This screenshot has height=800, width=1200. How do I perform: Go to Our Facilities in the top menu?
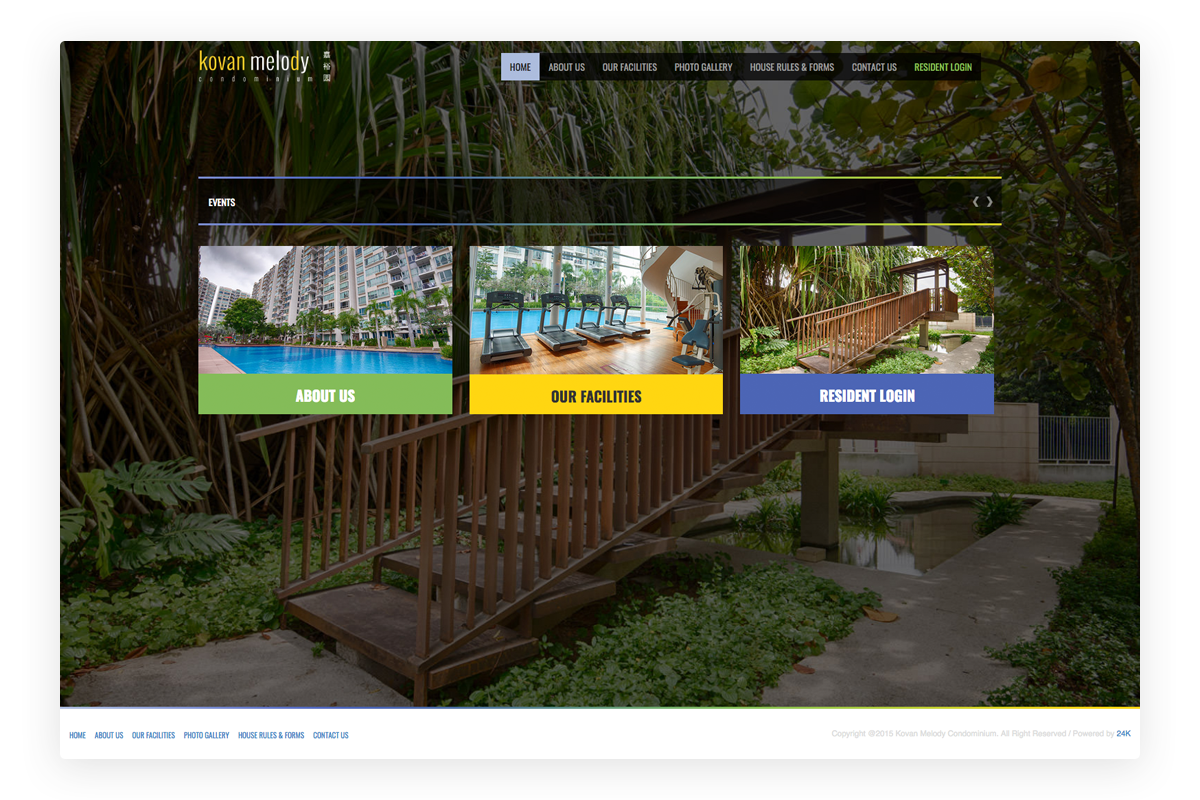629,67
